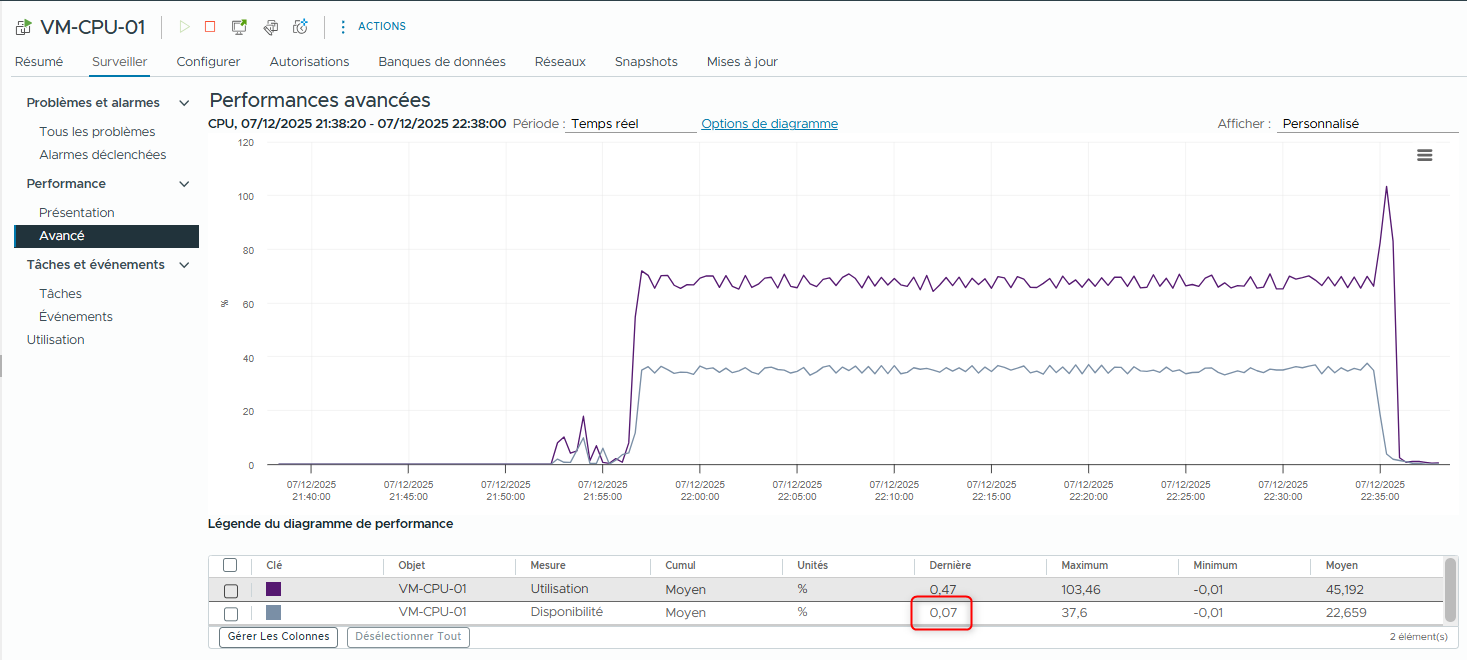Screen dimensions: 1467x660
Task: Open the chart hamburger menu icon
Action: point(1425,155)
